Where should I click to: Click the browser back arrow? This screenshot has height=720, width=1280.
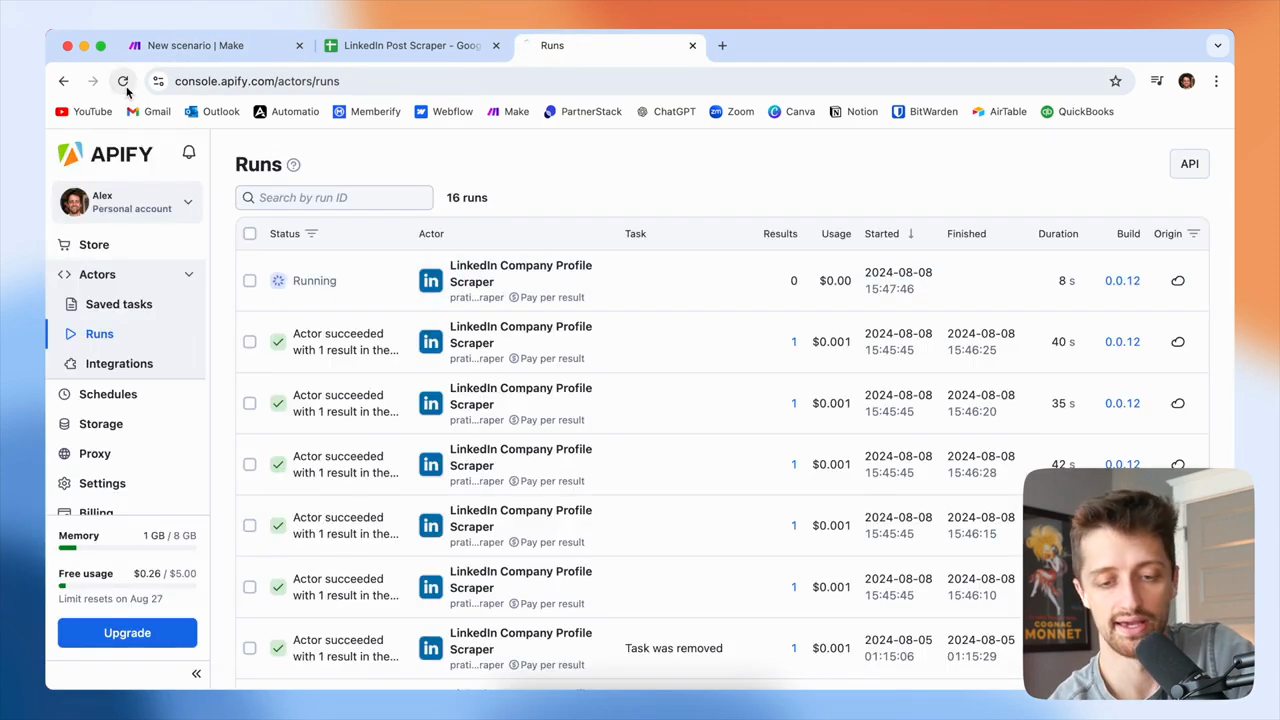tap(64, 81)
